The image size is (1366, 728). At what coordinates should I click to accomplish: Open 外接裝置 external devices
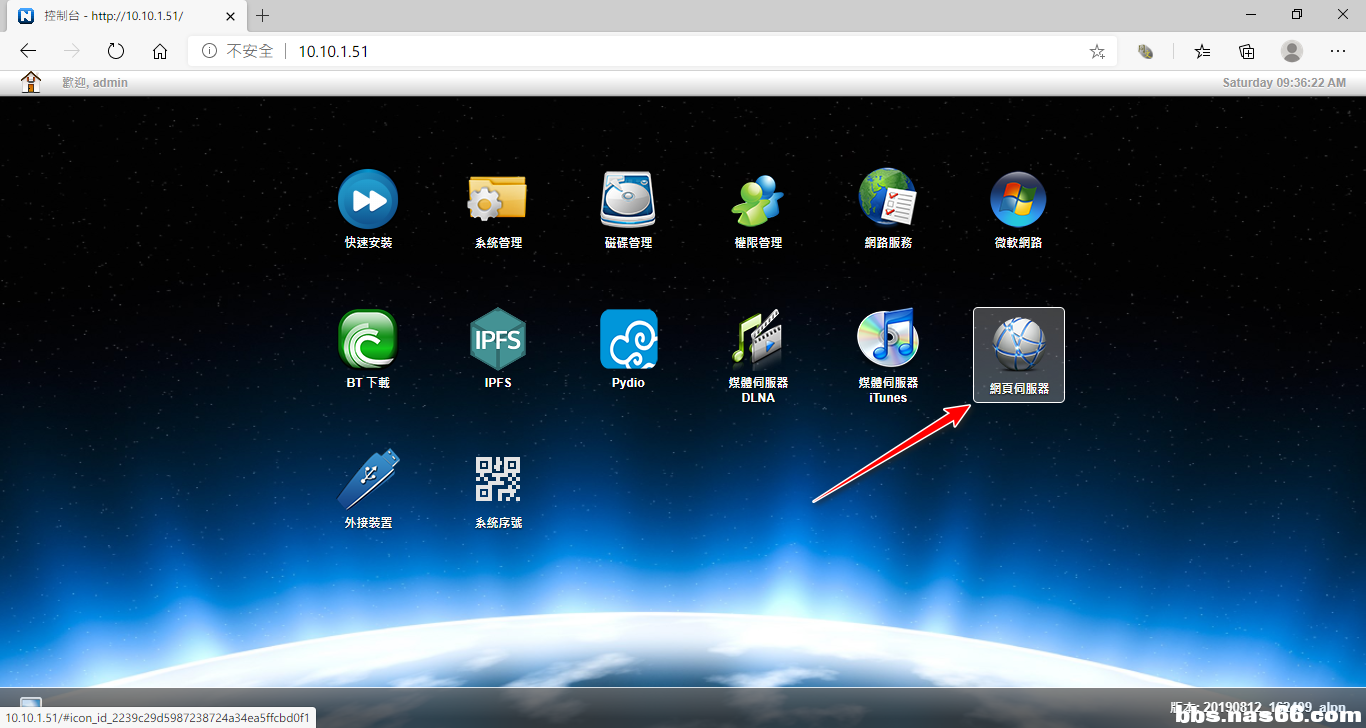[368, 489]
